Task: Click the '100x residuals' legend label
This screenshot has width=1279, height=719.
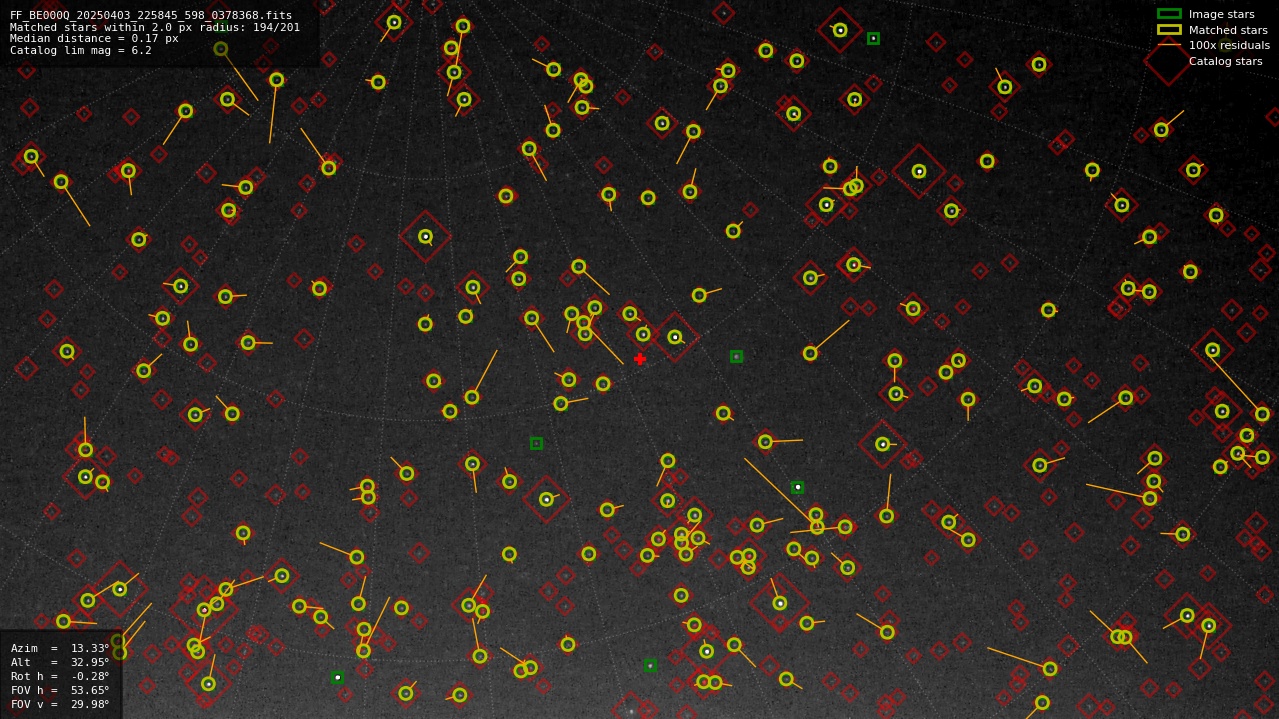Action: point(1229,46)
